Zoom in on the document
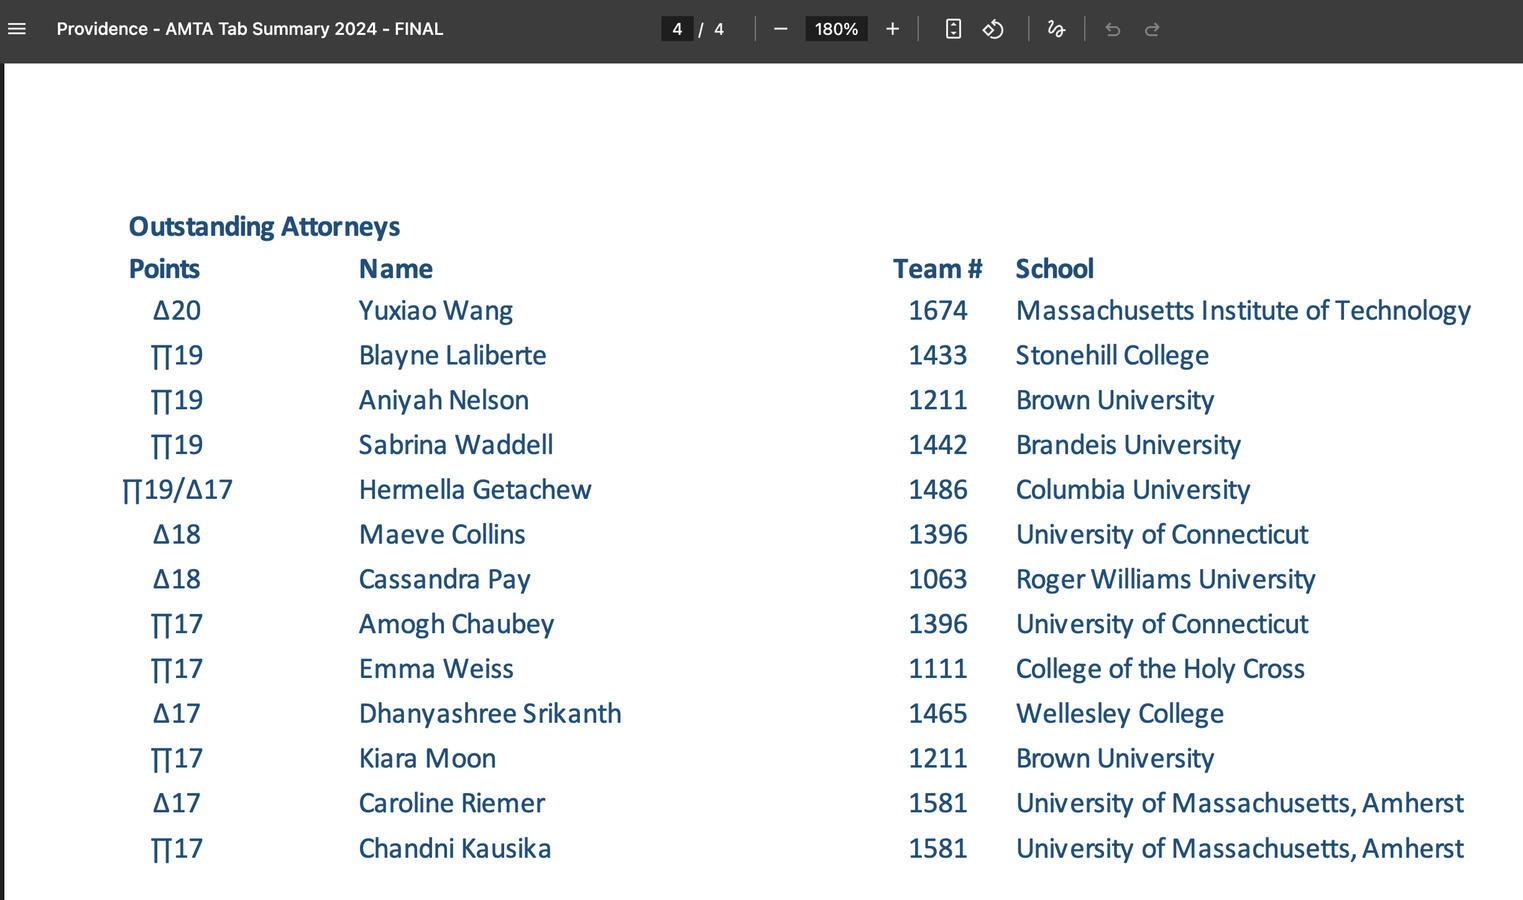This screenshot has height=900, width=1523. 892,29
